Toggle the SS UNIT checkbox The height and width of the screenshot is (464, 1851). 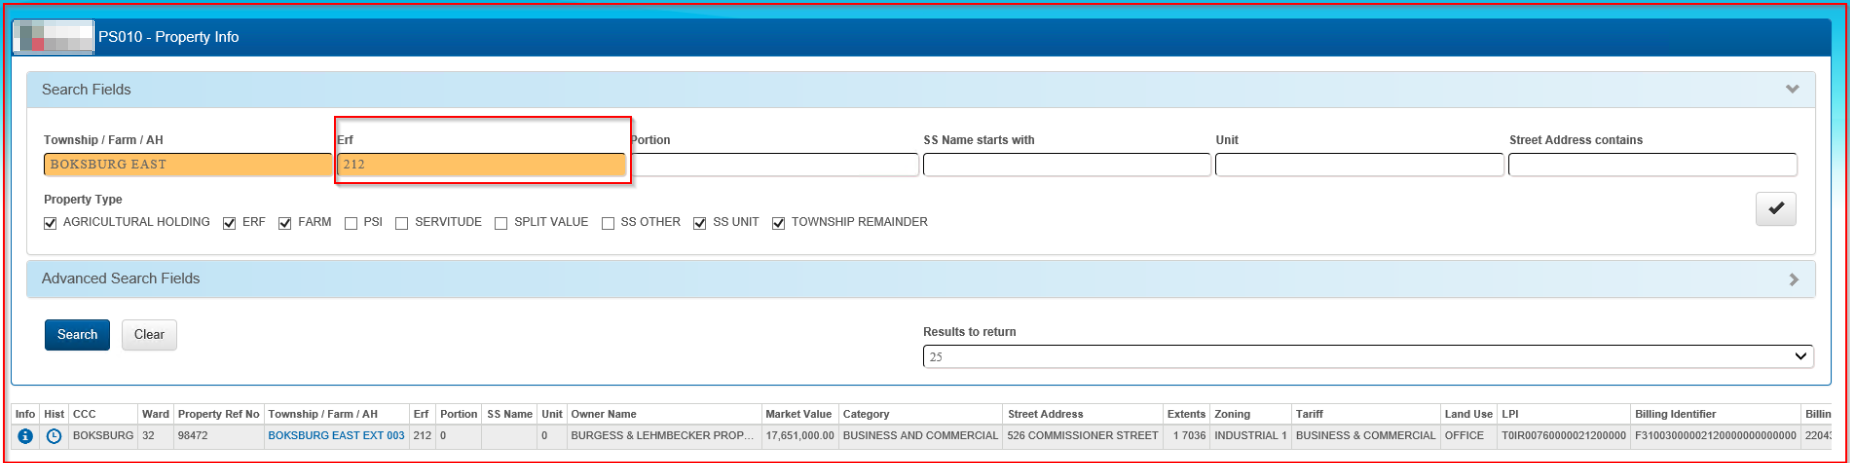point(700,223)
